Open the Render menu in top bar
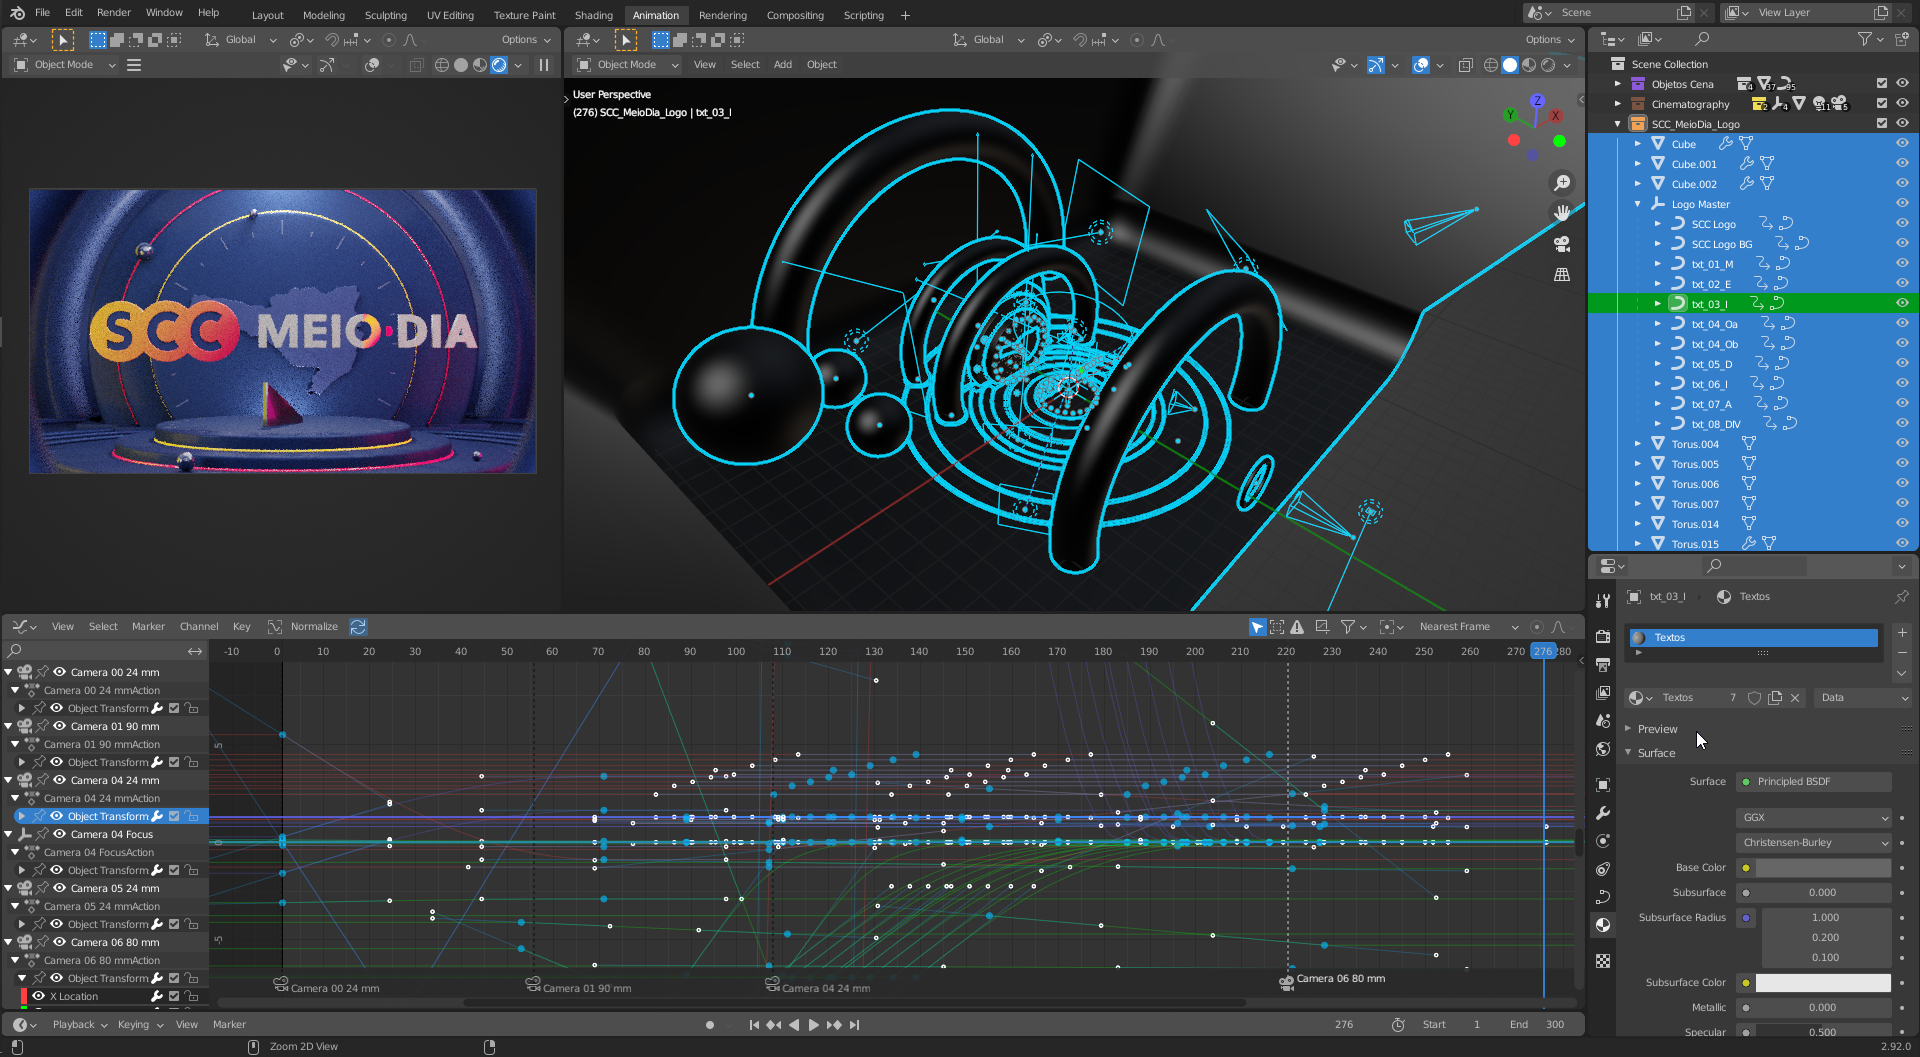The width and height of the screenshot is (1920, 1057). click(113, 13)
